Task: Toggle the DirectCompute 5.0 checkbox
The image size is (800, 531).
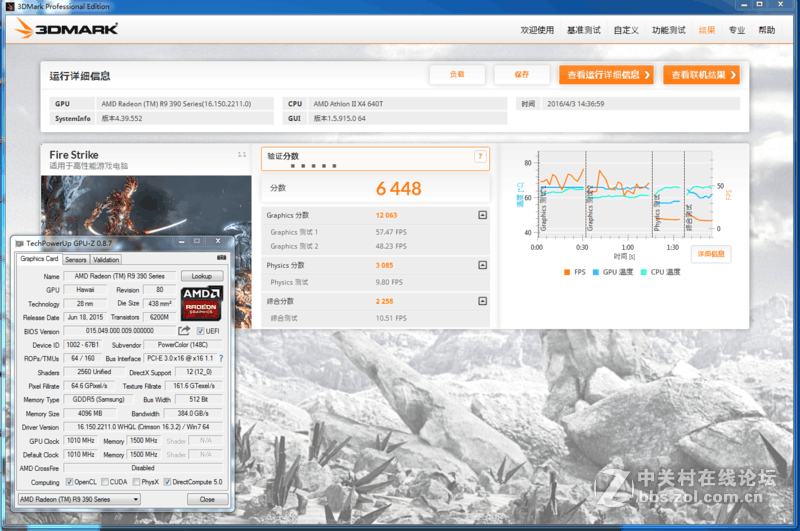Action: [167, 482]
